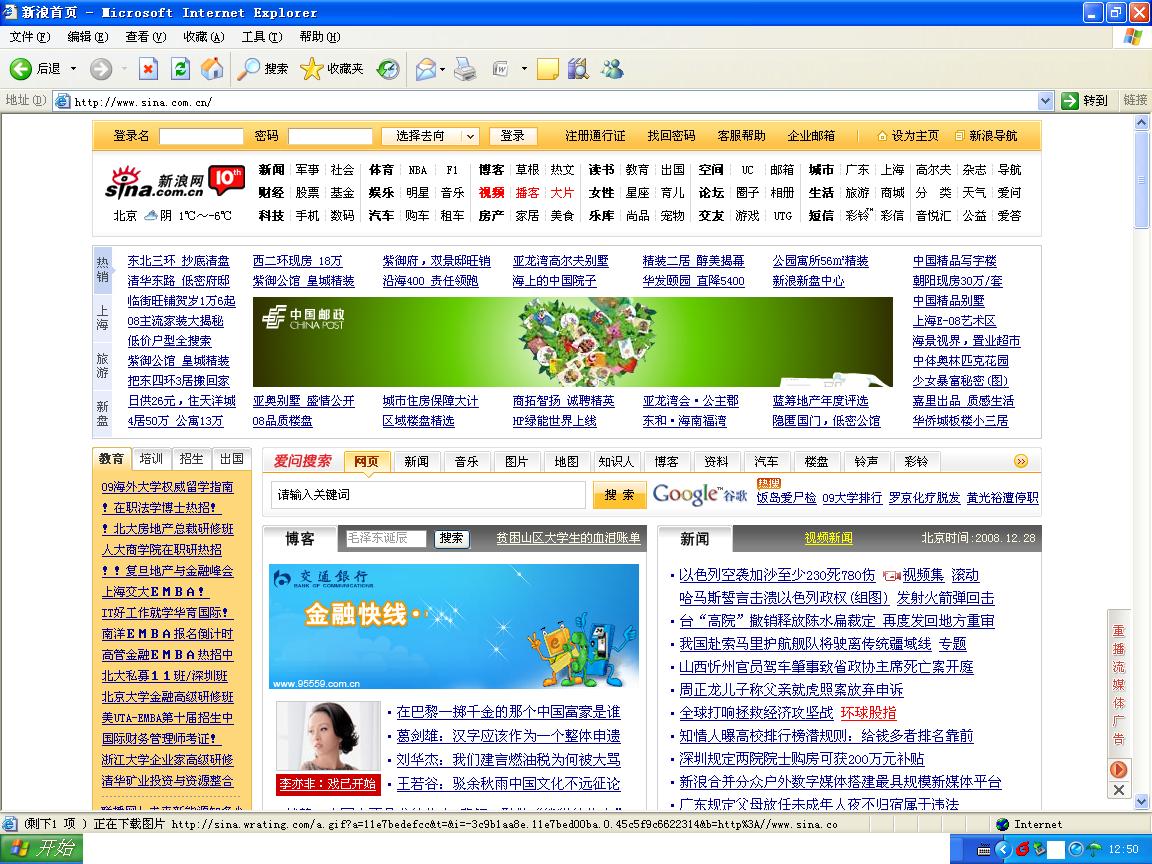Image resolution: width=1152 pixels, height=864 pixels.
Task: Click the Edit document toolbar icon
Action: click(x=501, y=69)
